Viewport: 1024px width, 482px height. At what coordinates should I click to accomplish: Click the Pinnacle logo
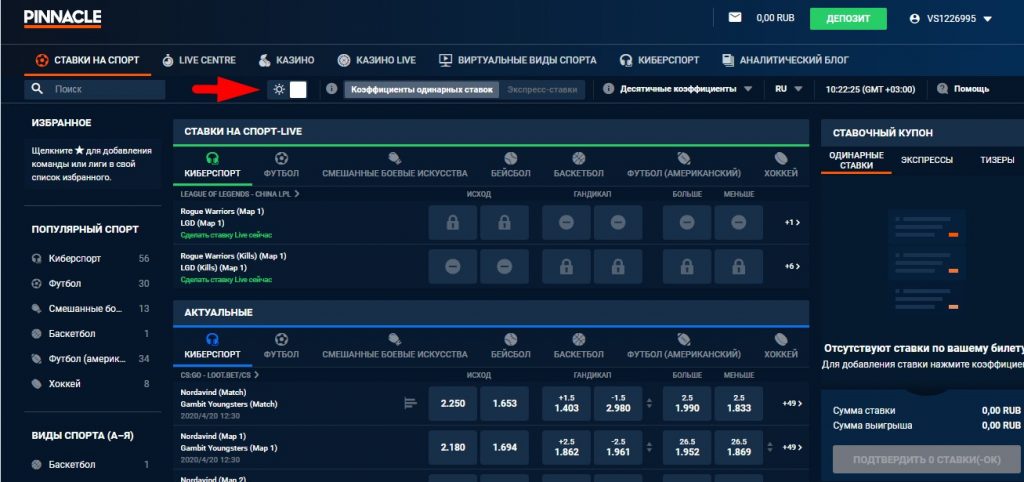(62, 18)
